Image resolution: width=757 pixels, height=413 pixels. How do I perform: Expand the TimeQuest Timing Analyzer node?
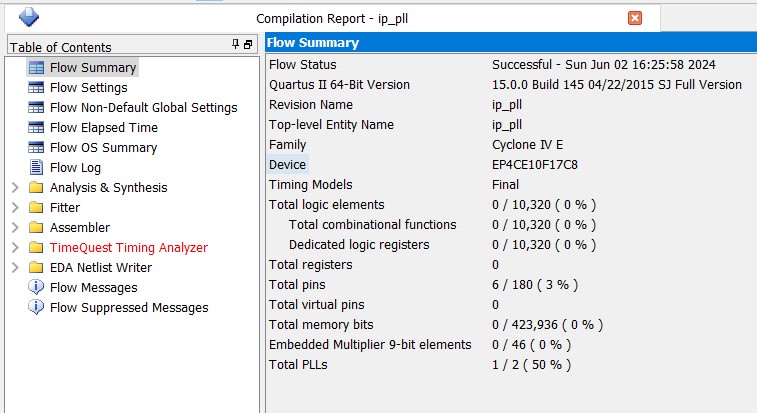[14, 248]
